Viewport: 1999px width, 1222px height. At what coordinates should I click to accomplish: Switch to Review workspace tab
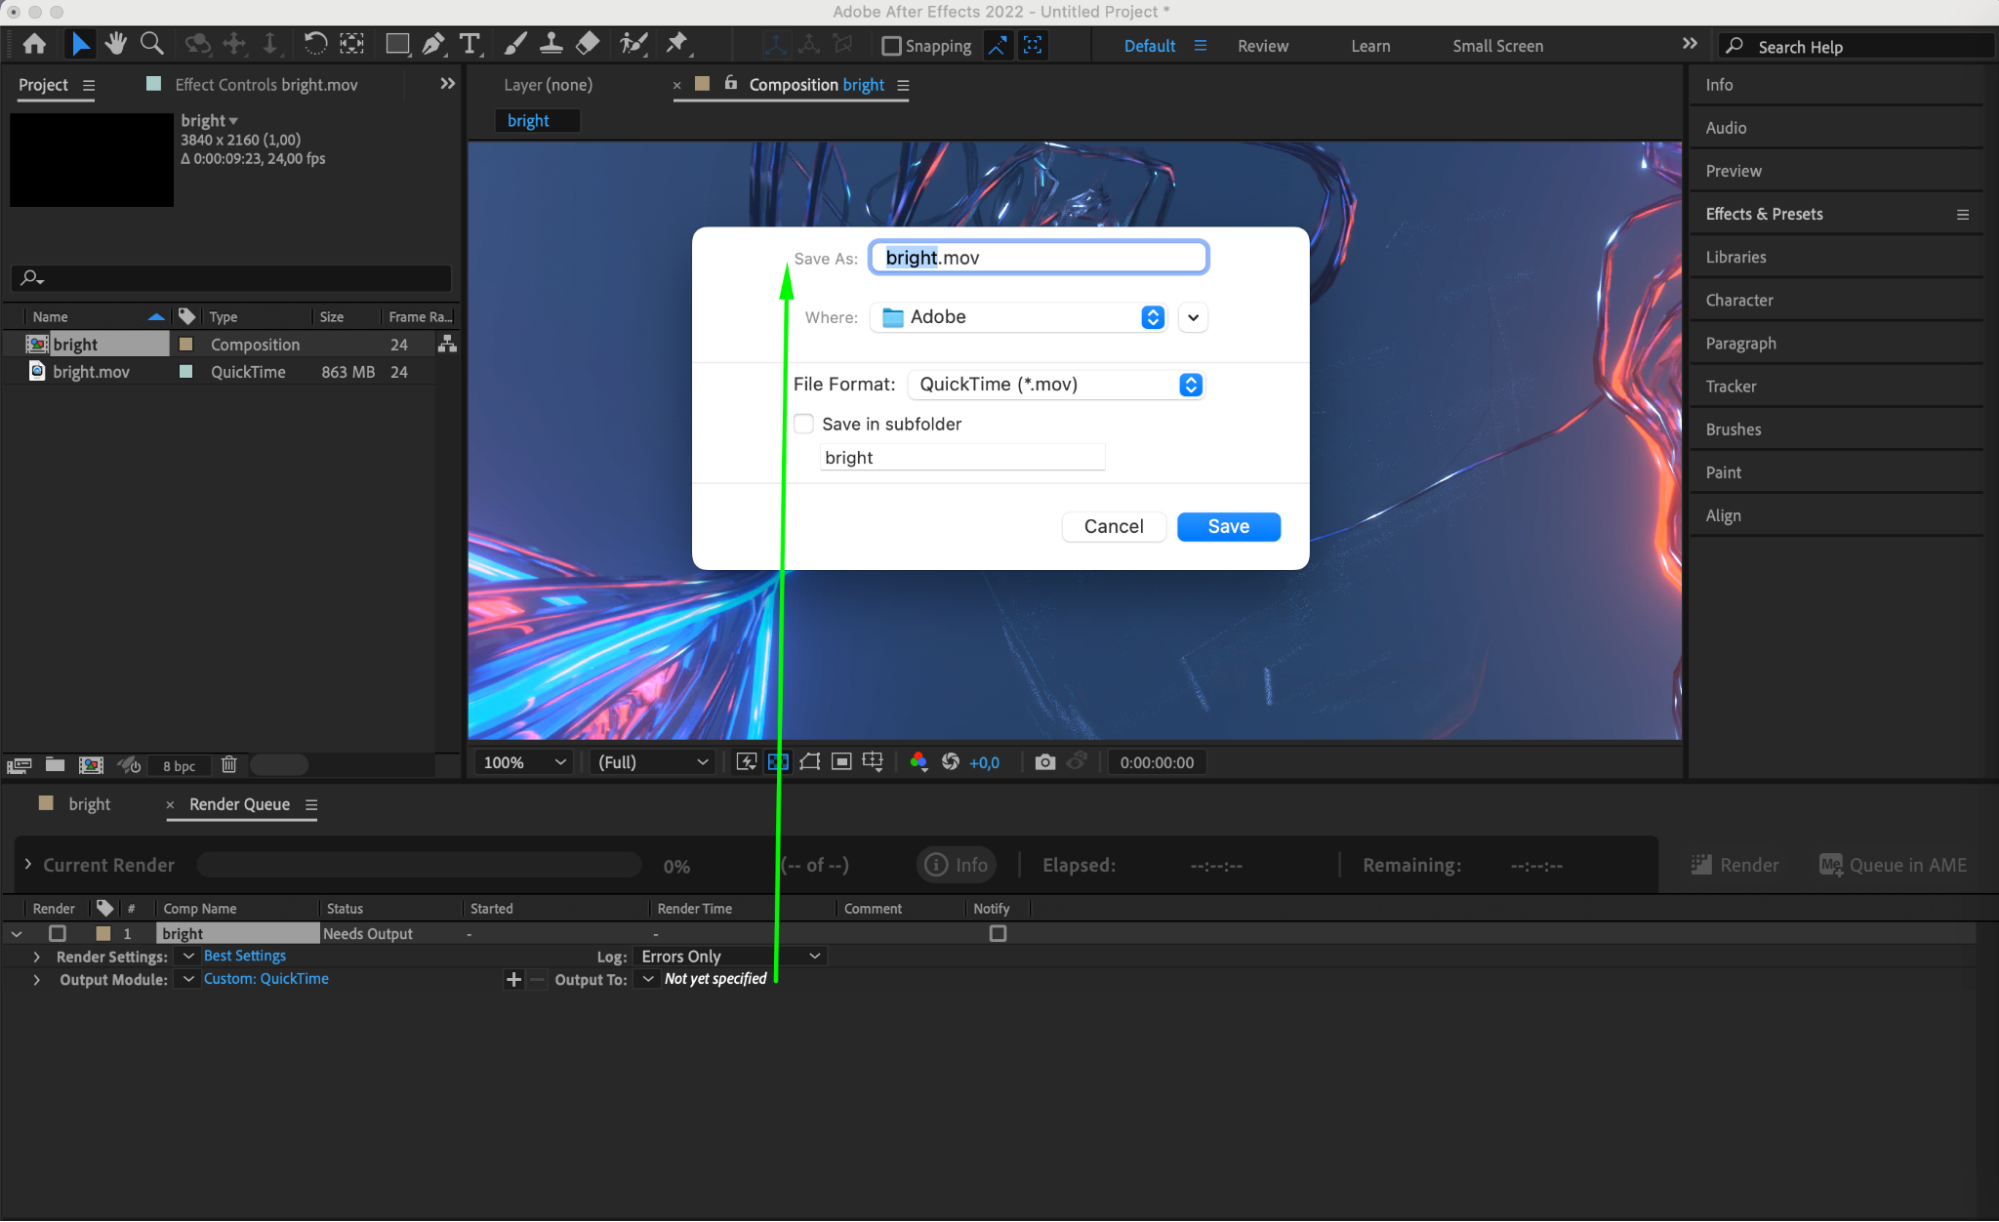1262,46
